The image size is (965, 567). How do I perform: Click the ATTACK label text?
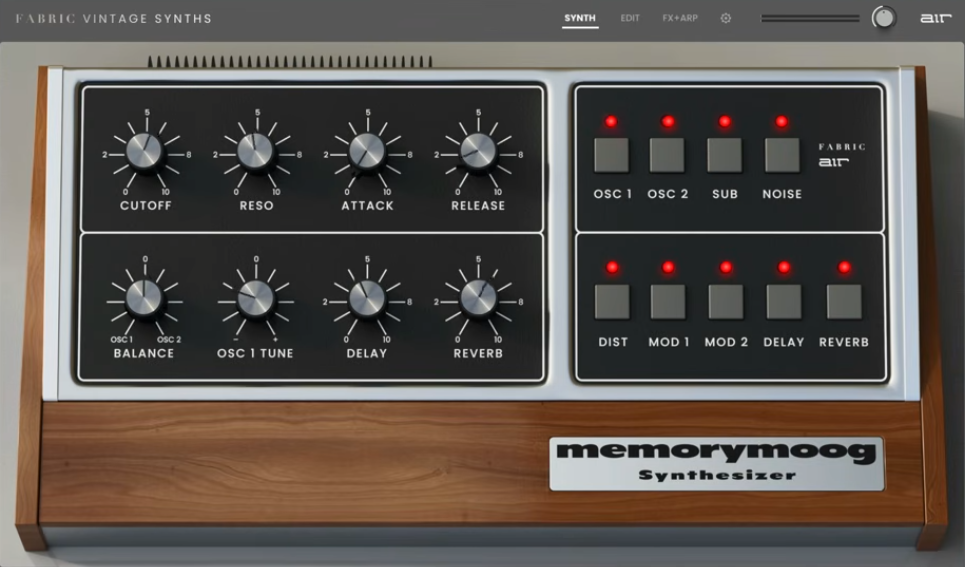pos(367,206)
